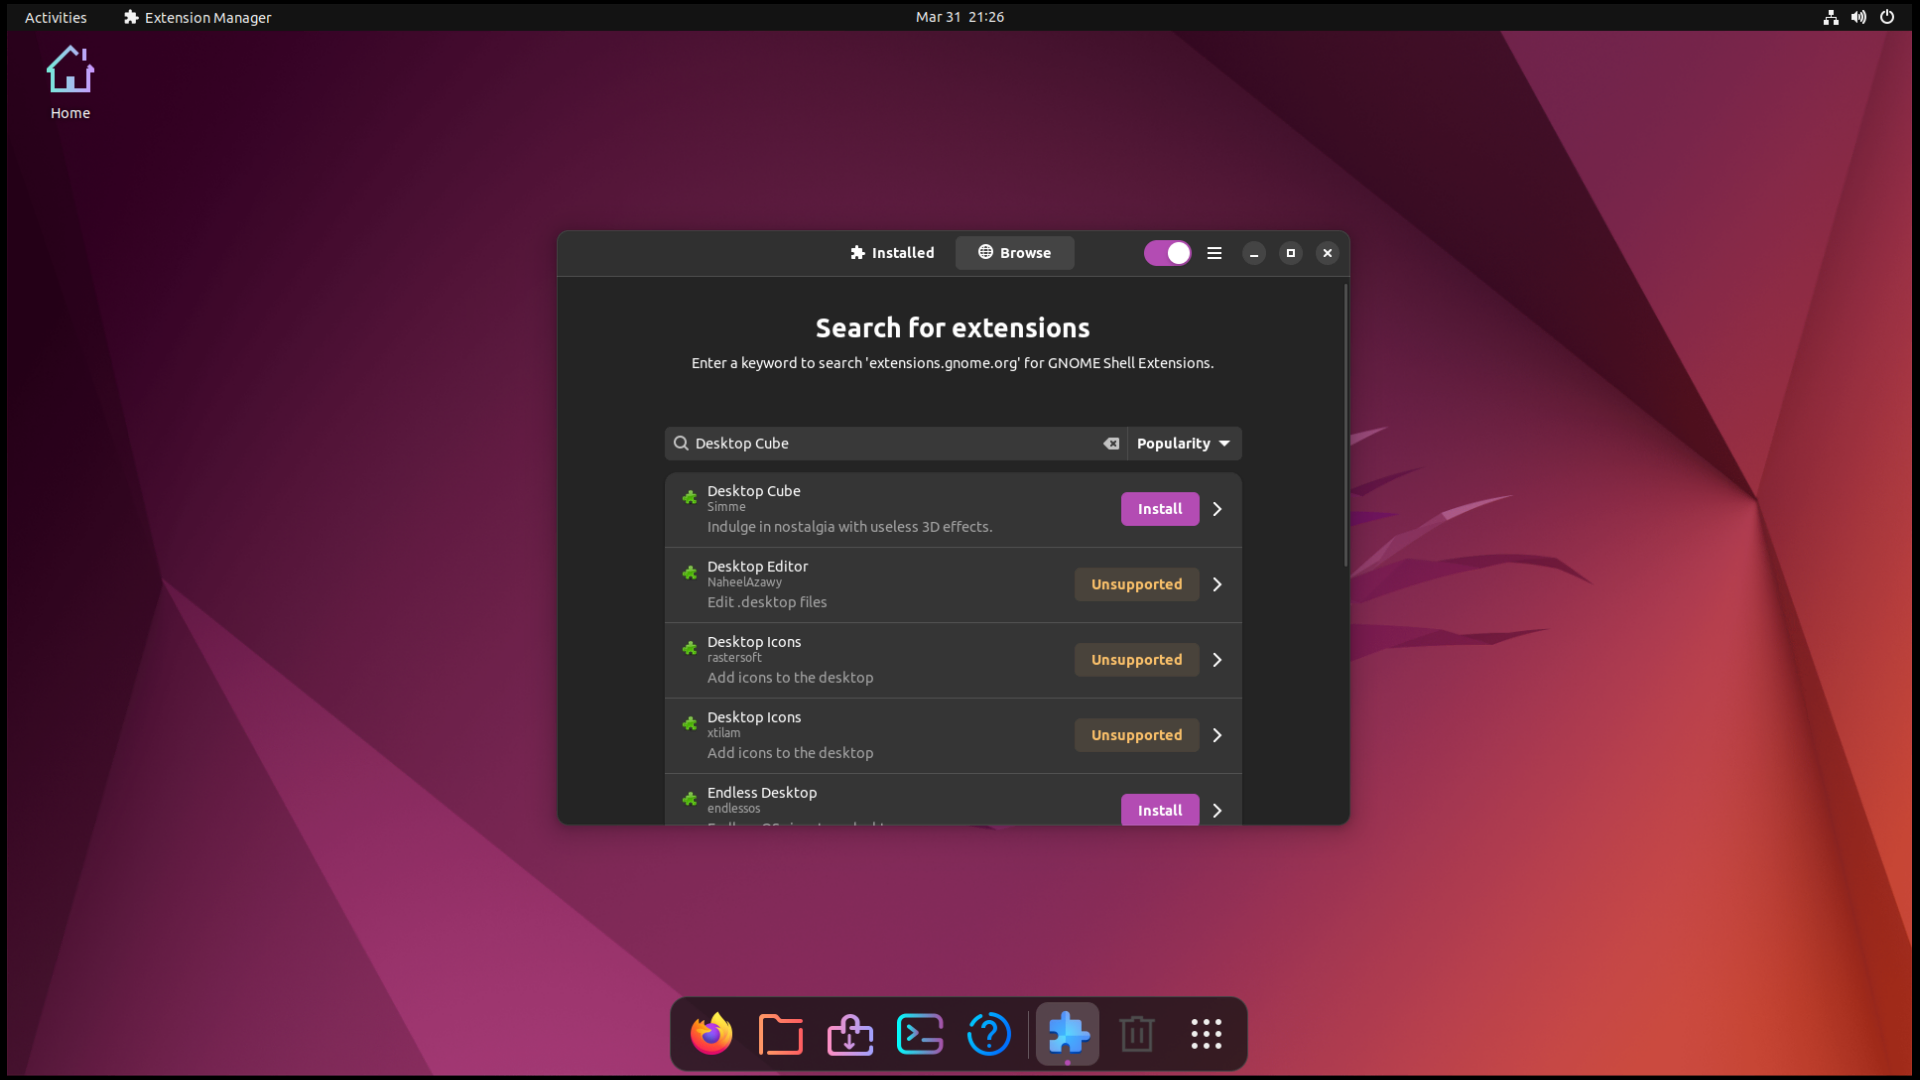Screen dimensions: 1920x1080
Task: Open Firefox from the dock
Action: pyautogui.click(x=711, y=1034)
